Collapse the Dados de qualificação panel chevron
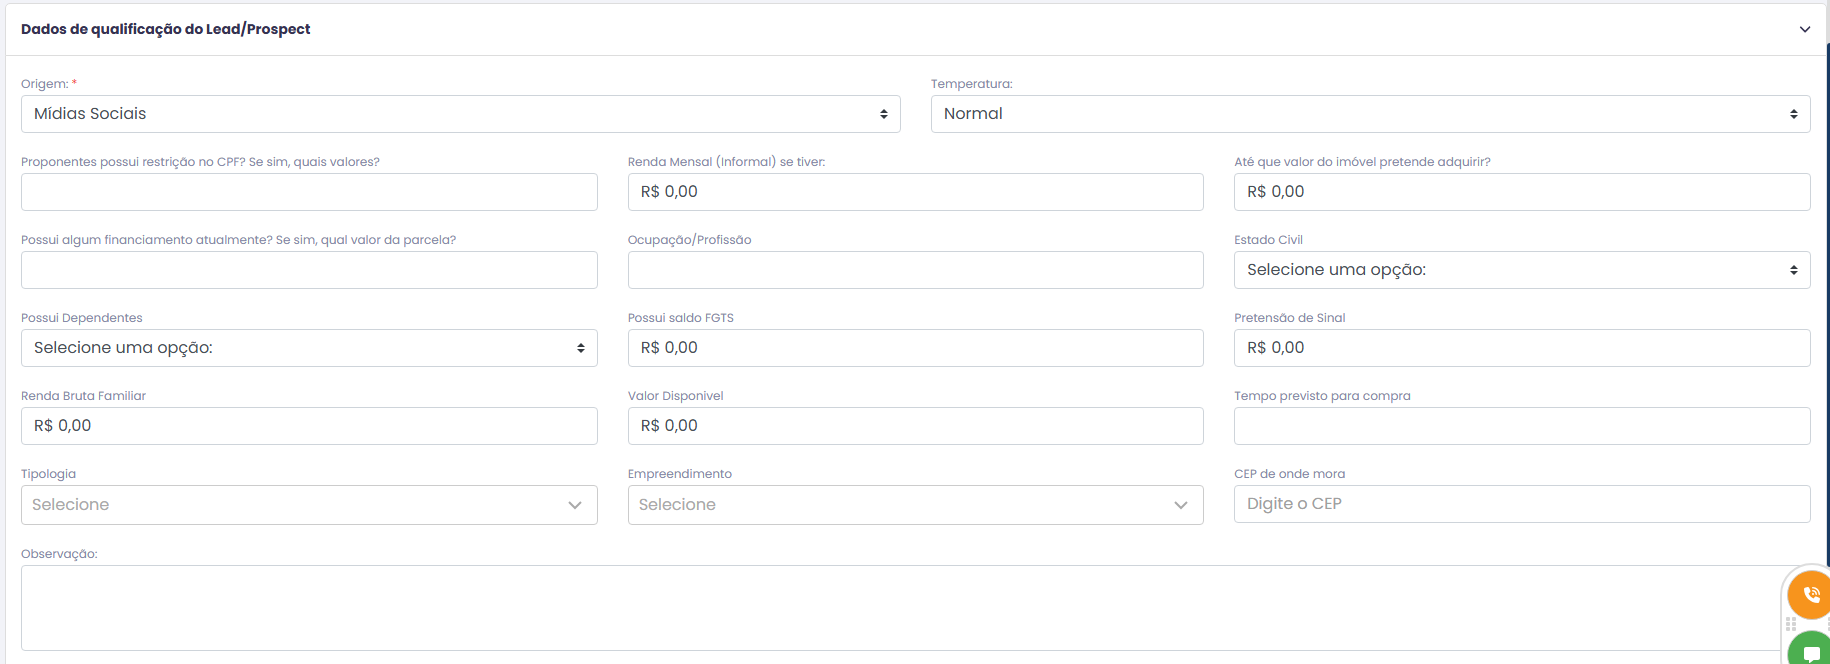Viewport: 1830px width, 664px height. tap(1805, 29)
